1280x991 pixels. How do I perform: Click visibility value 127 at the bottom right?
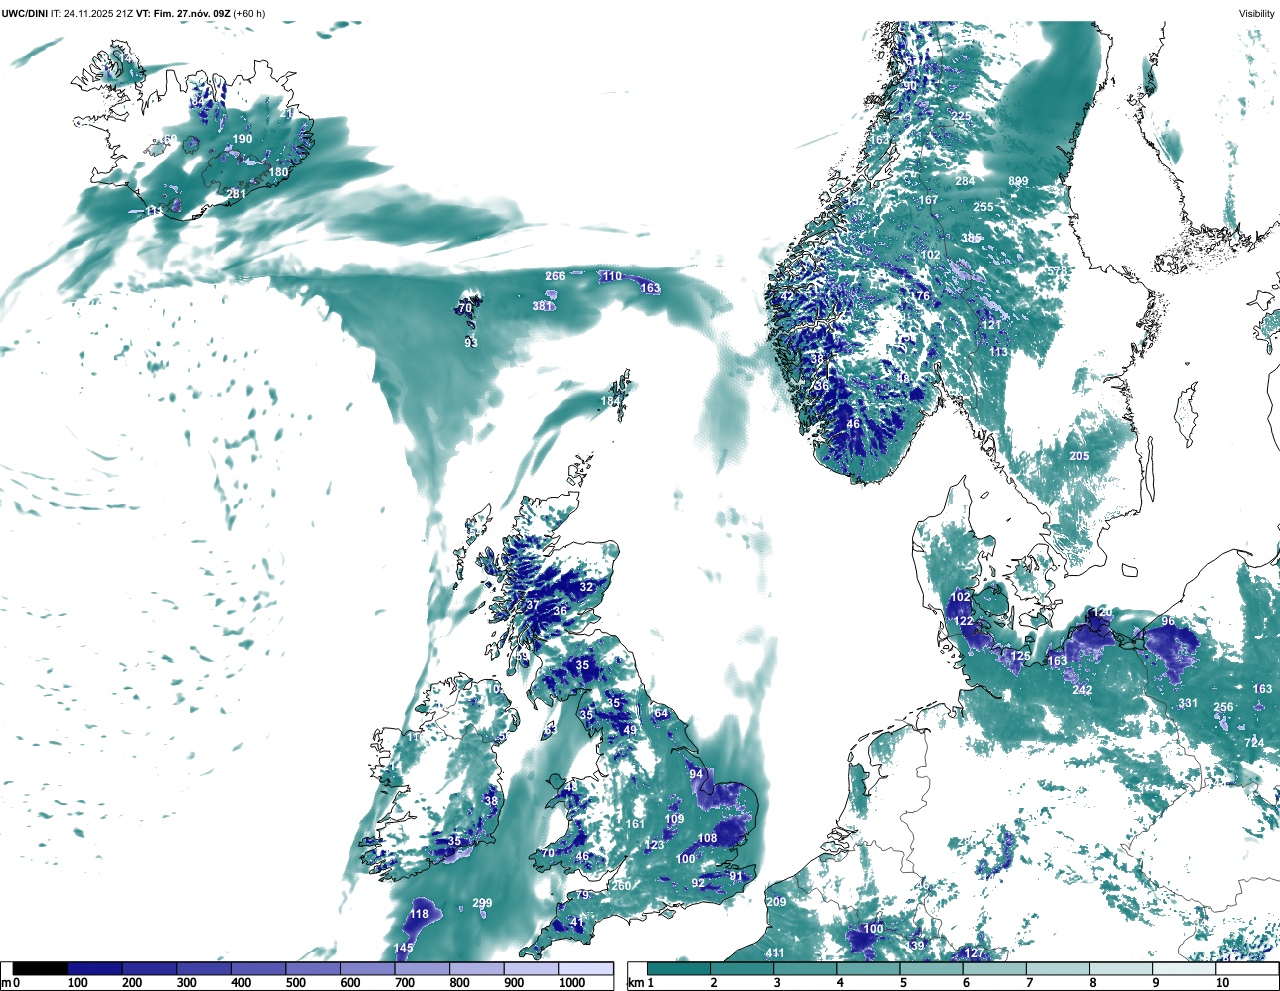coord(975,953)
